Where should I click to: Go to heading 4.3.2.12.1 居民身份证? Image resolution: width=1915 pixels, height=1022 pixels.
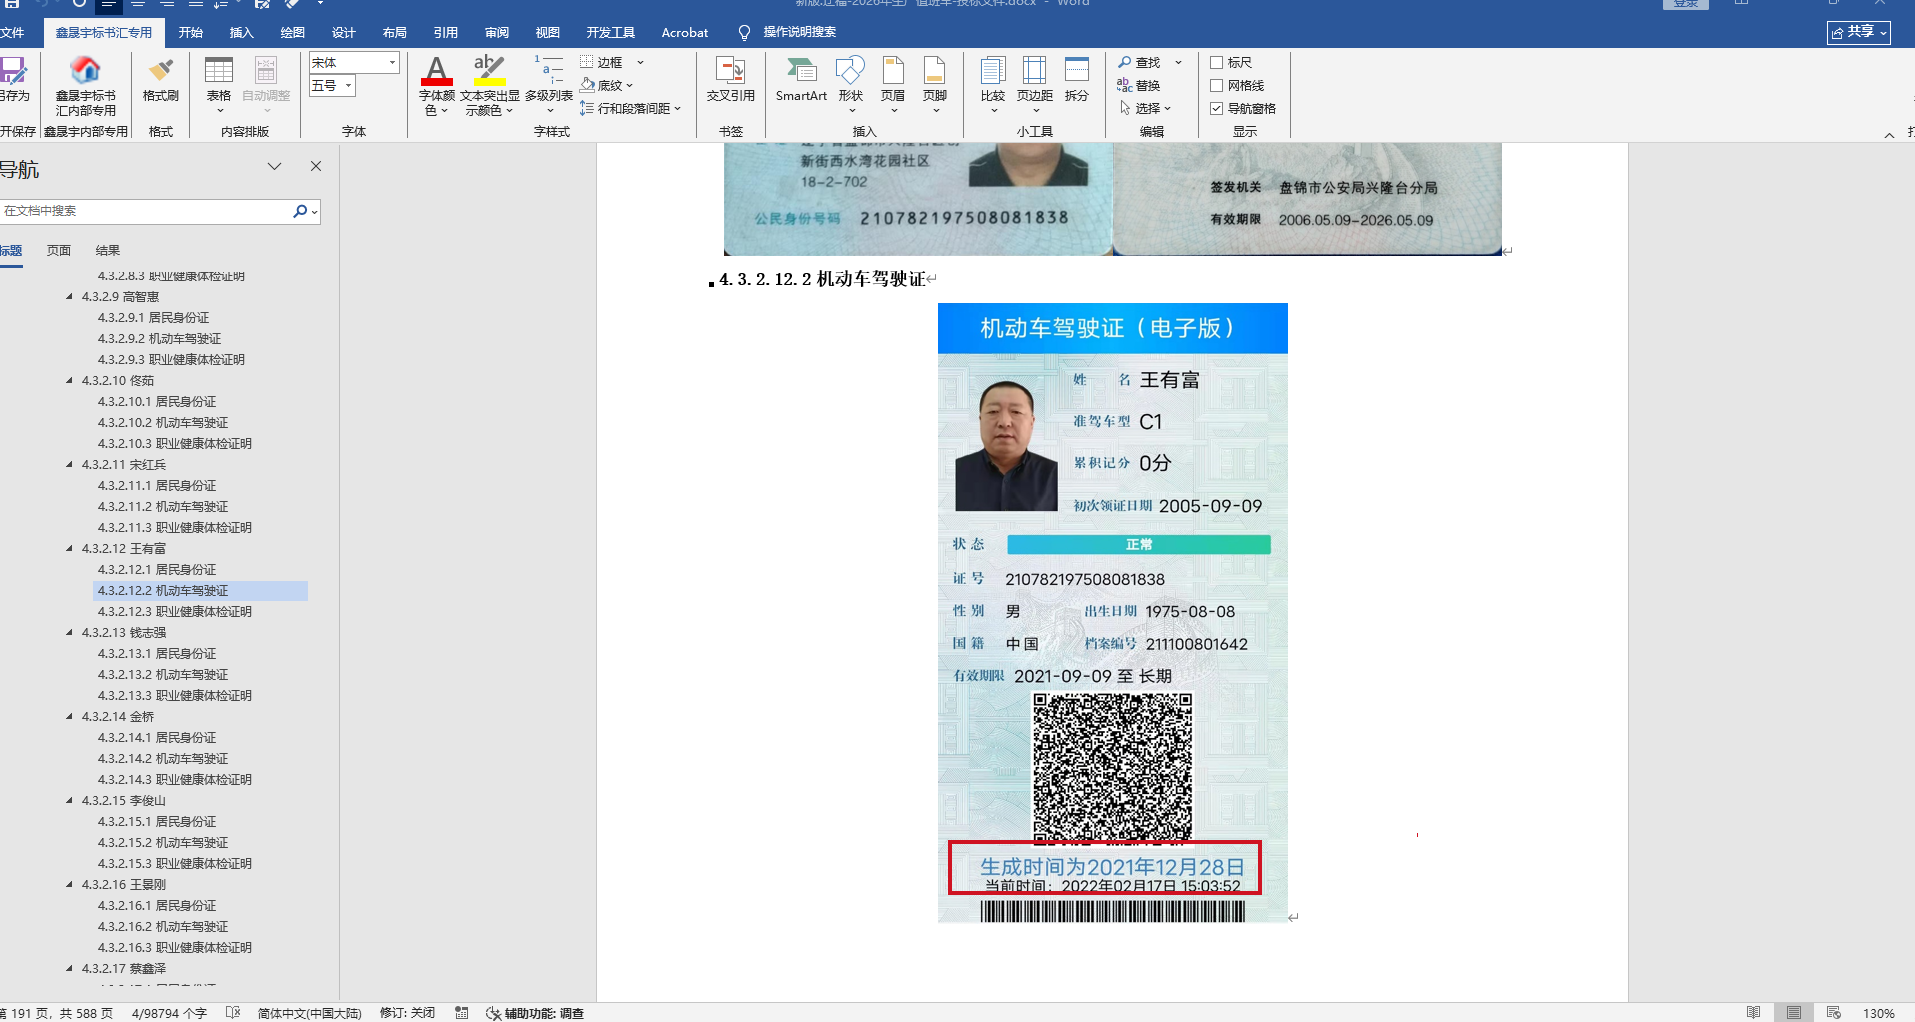tap(157, 569)
